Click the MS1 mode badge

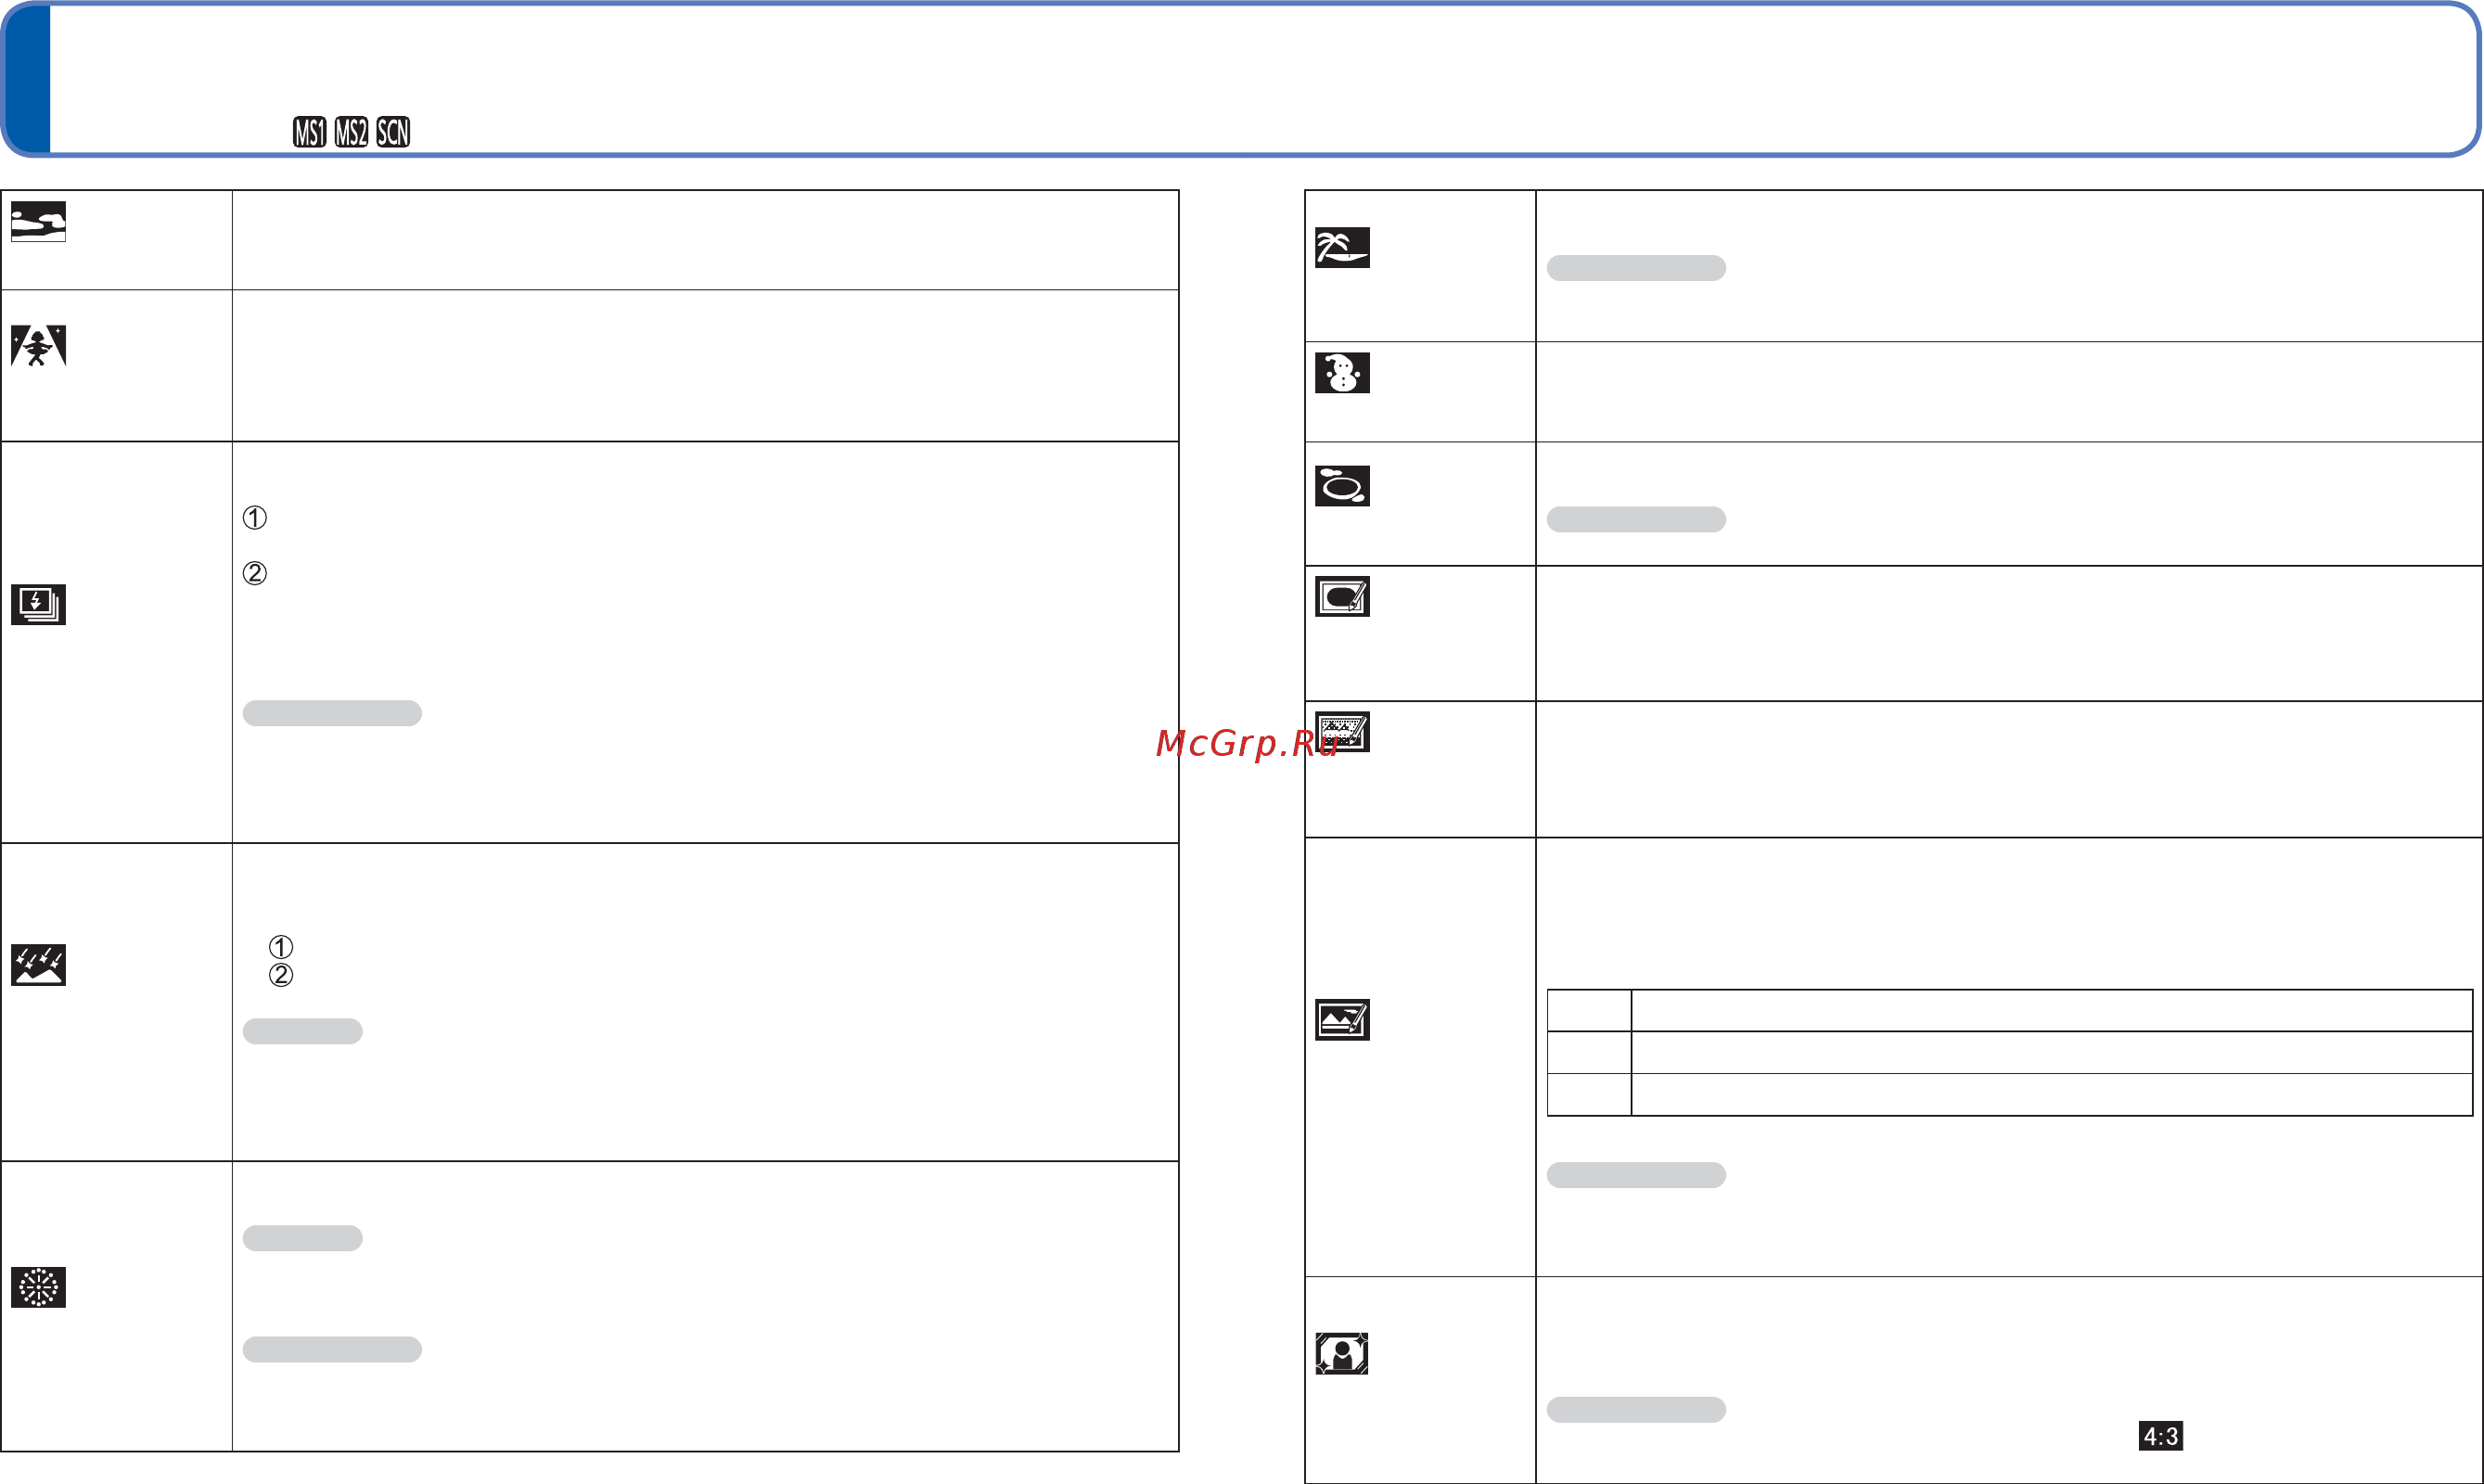(x=310, y=132)
